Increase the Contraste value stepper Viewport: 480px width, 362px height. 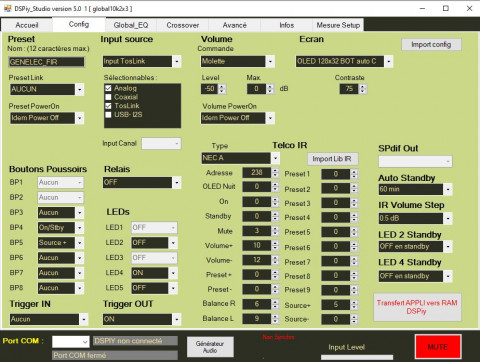click(x=363, y=86)
